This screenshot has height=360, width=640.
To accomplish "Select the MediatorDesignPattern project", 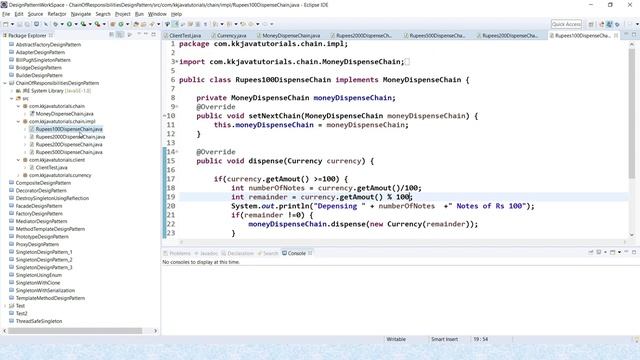I will pyautogui.click(x=41, y=221).
